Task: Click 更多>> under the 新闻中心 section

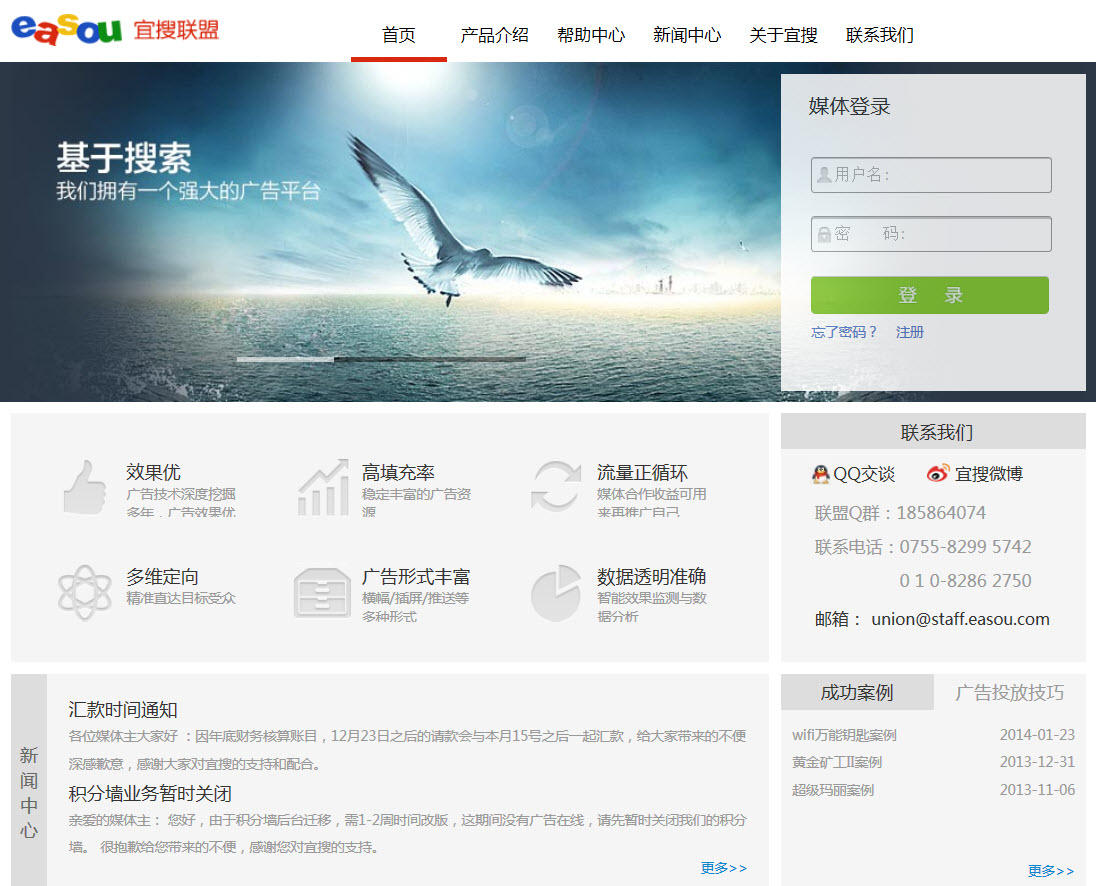Action: [x=722, y=868]
